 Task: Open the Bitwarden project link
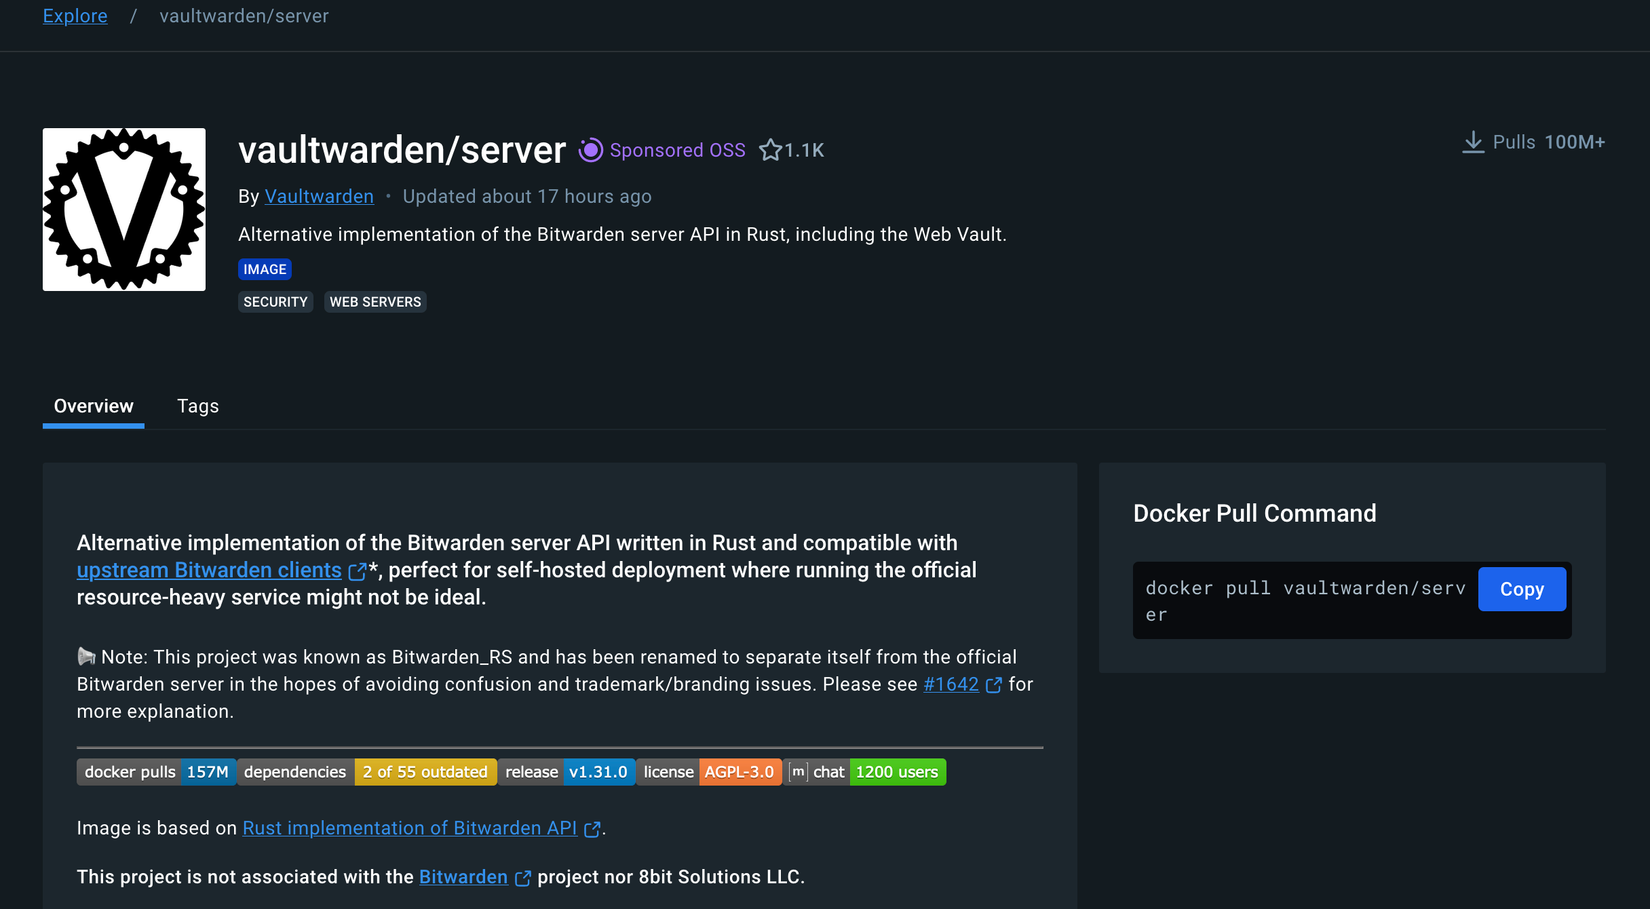[x=463, y=877]
